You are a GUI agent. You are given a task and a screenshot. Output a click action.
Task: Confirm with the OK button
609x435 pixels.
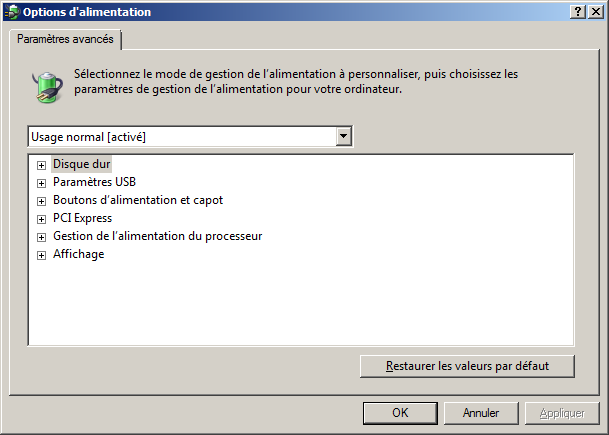tap(400, 412)
